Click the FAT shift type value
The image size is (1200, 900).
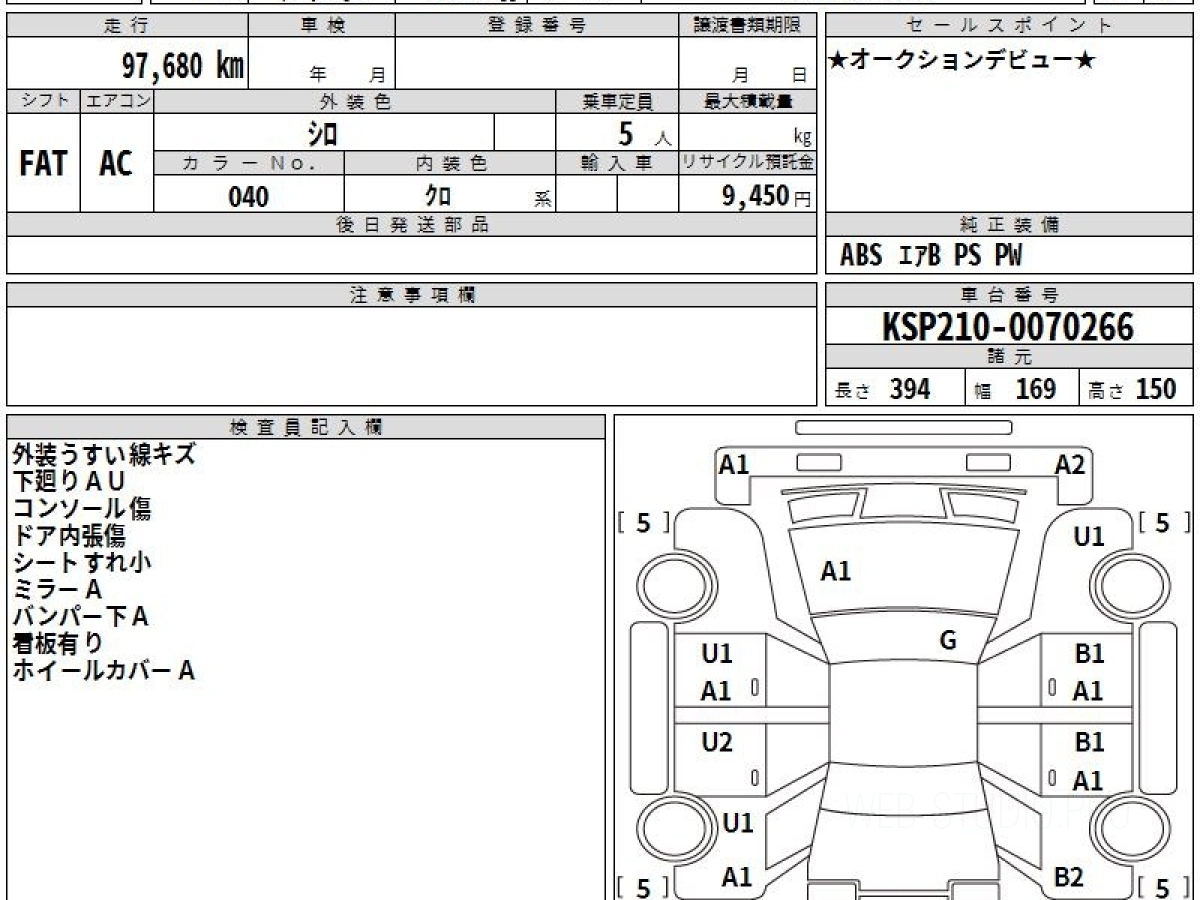[43, 164]
